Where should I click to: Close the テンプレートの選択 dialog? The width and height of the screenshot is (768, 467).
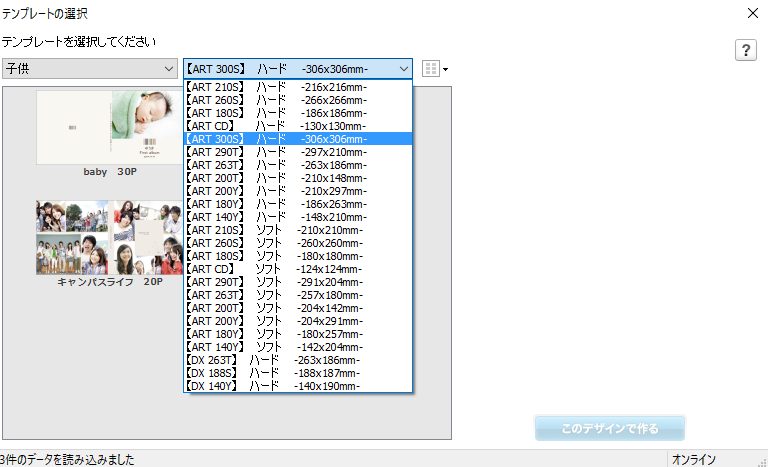click(753, 13)
